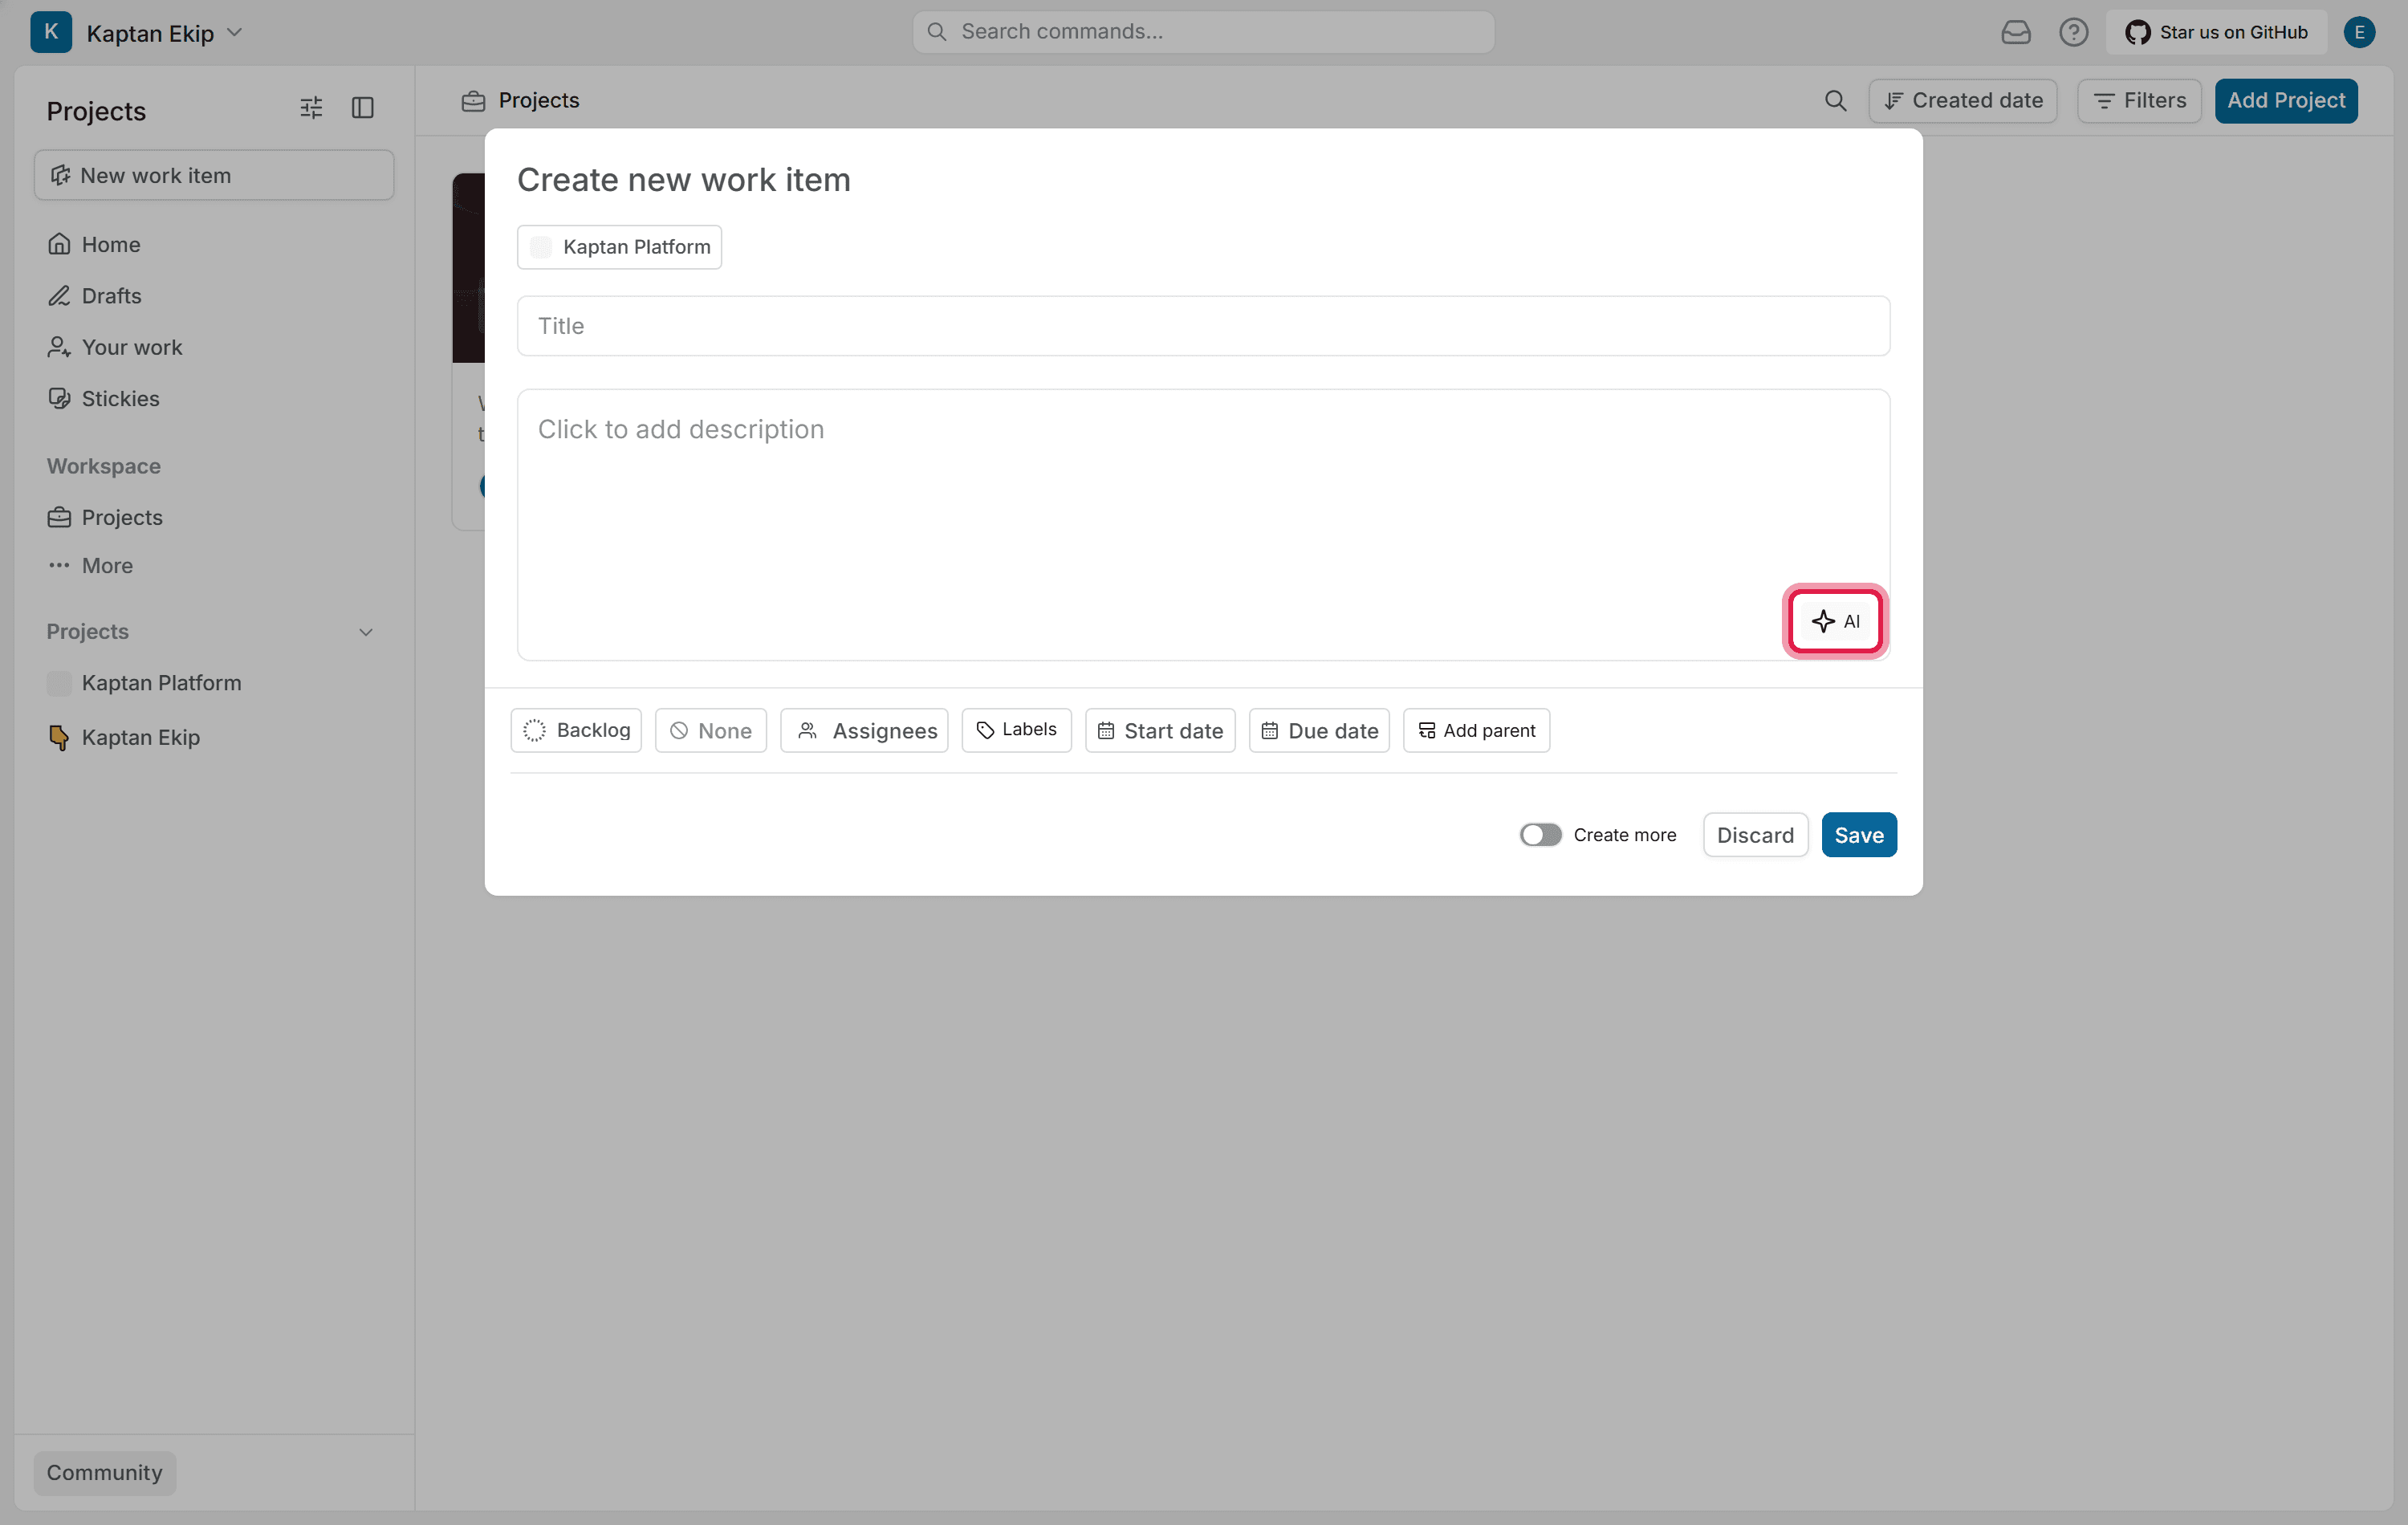Click the Kaptan Ekip project emoji icon

pos(59,737)
